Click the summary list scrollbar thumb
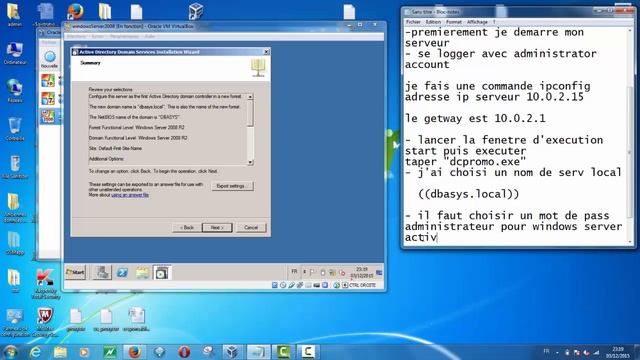 250,113
